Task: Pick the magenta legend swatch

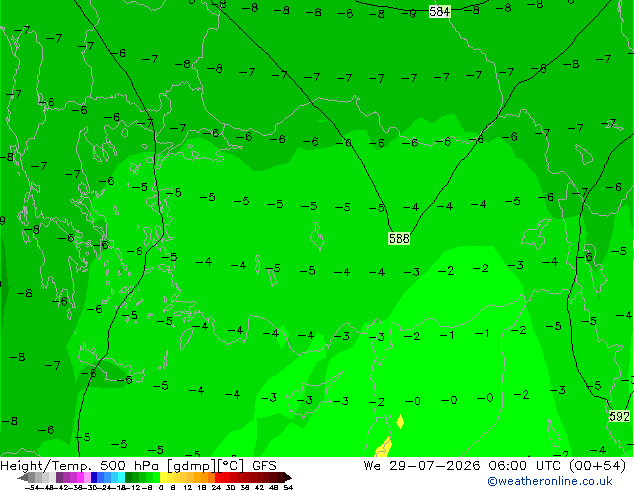Action: pyautogui.click(x=80, y=477)
